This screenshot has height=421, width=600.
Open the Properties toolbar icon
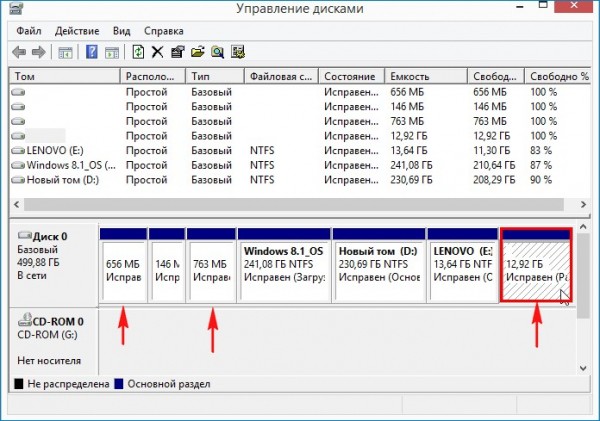(x=178, y=52)
